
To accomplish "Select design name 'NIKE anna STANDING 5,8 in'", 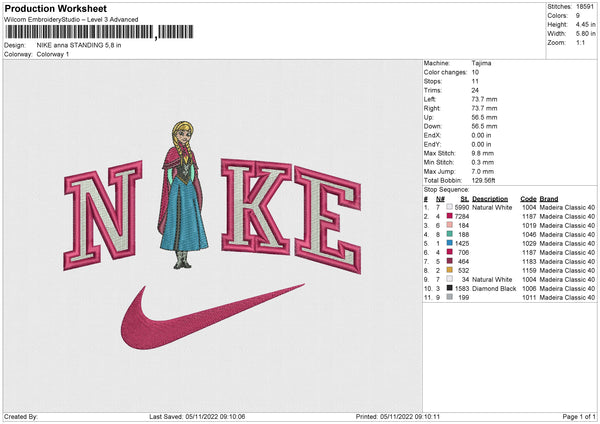I will click(x=79, y=45).
